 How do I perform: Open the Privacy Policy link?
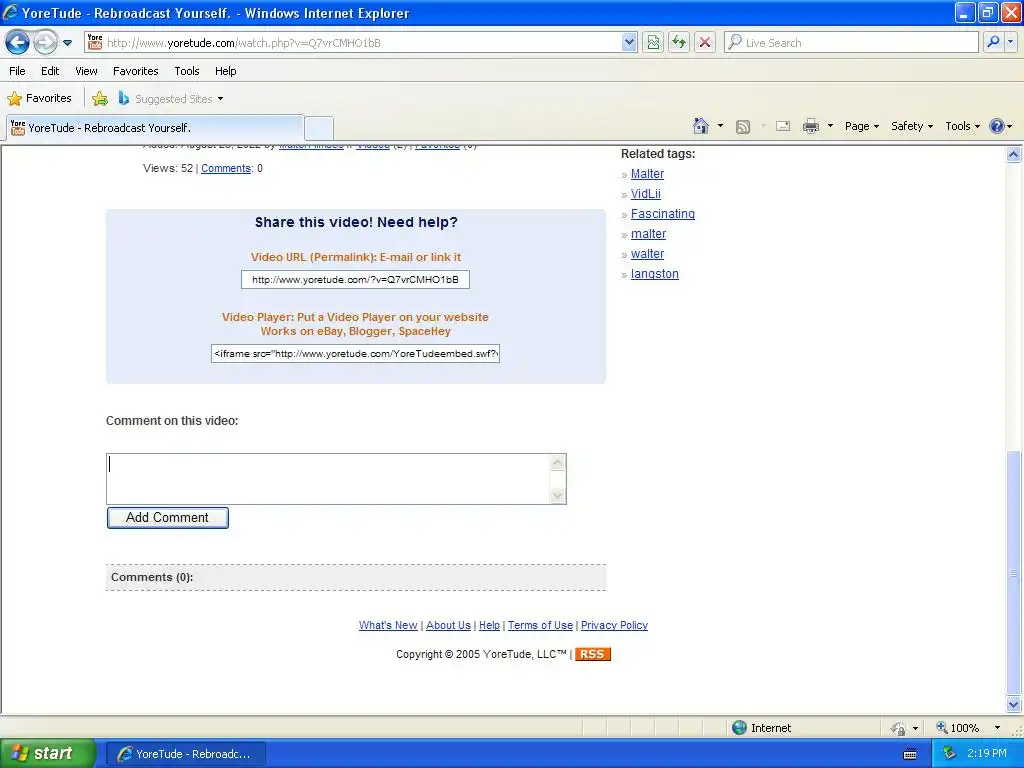tap(615, 626)
